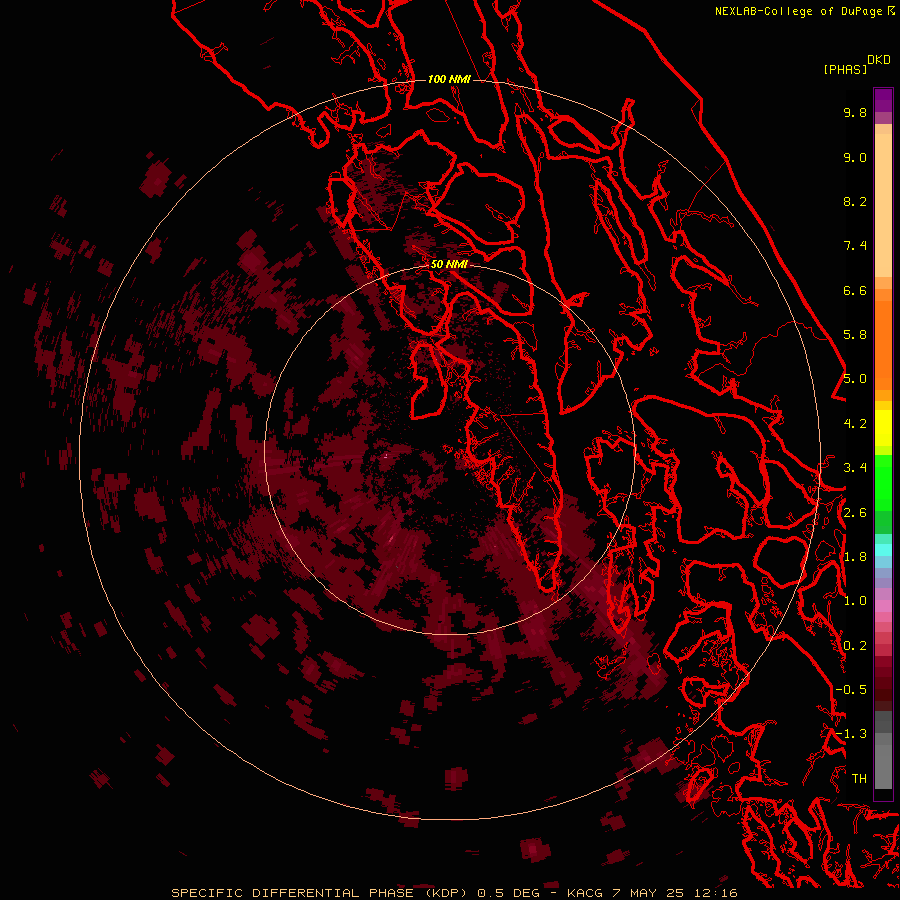Click the NEXLAB-College of DuPage label
Image resolution: width=900 pixels, height=900 pixels.
coord(801,11)
